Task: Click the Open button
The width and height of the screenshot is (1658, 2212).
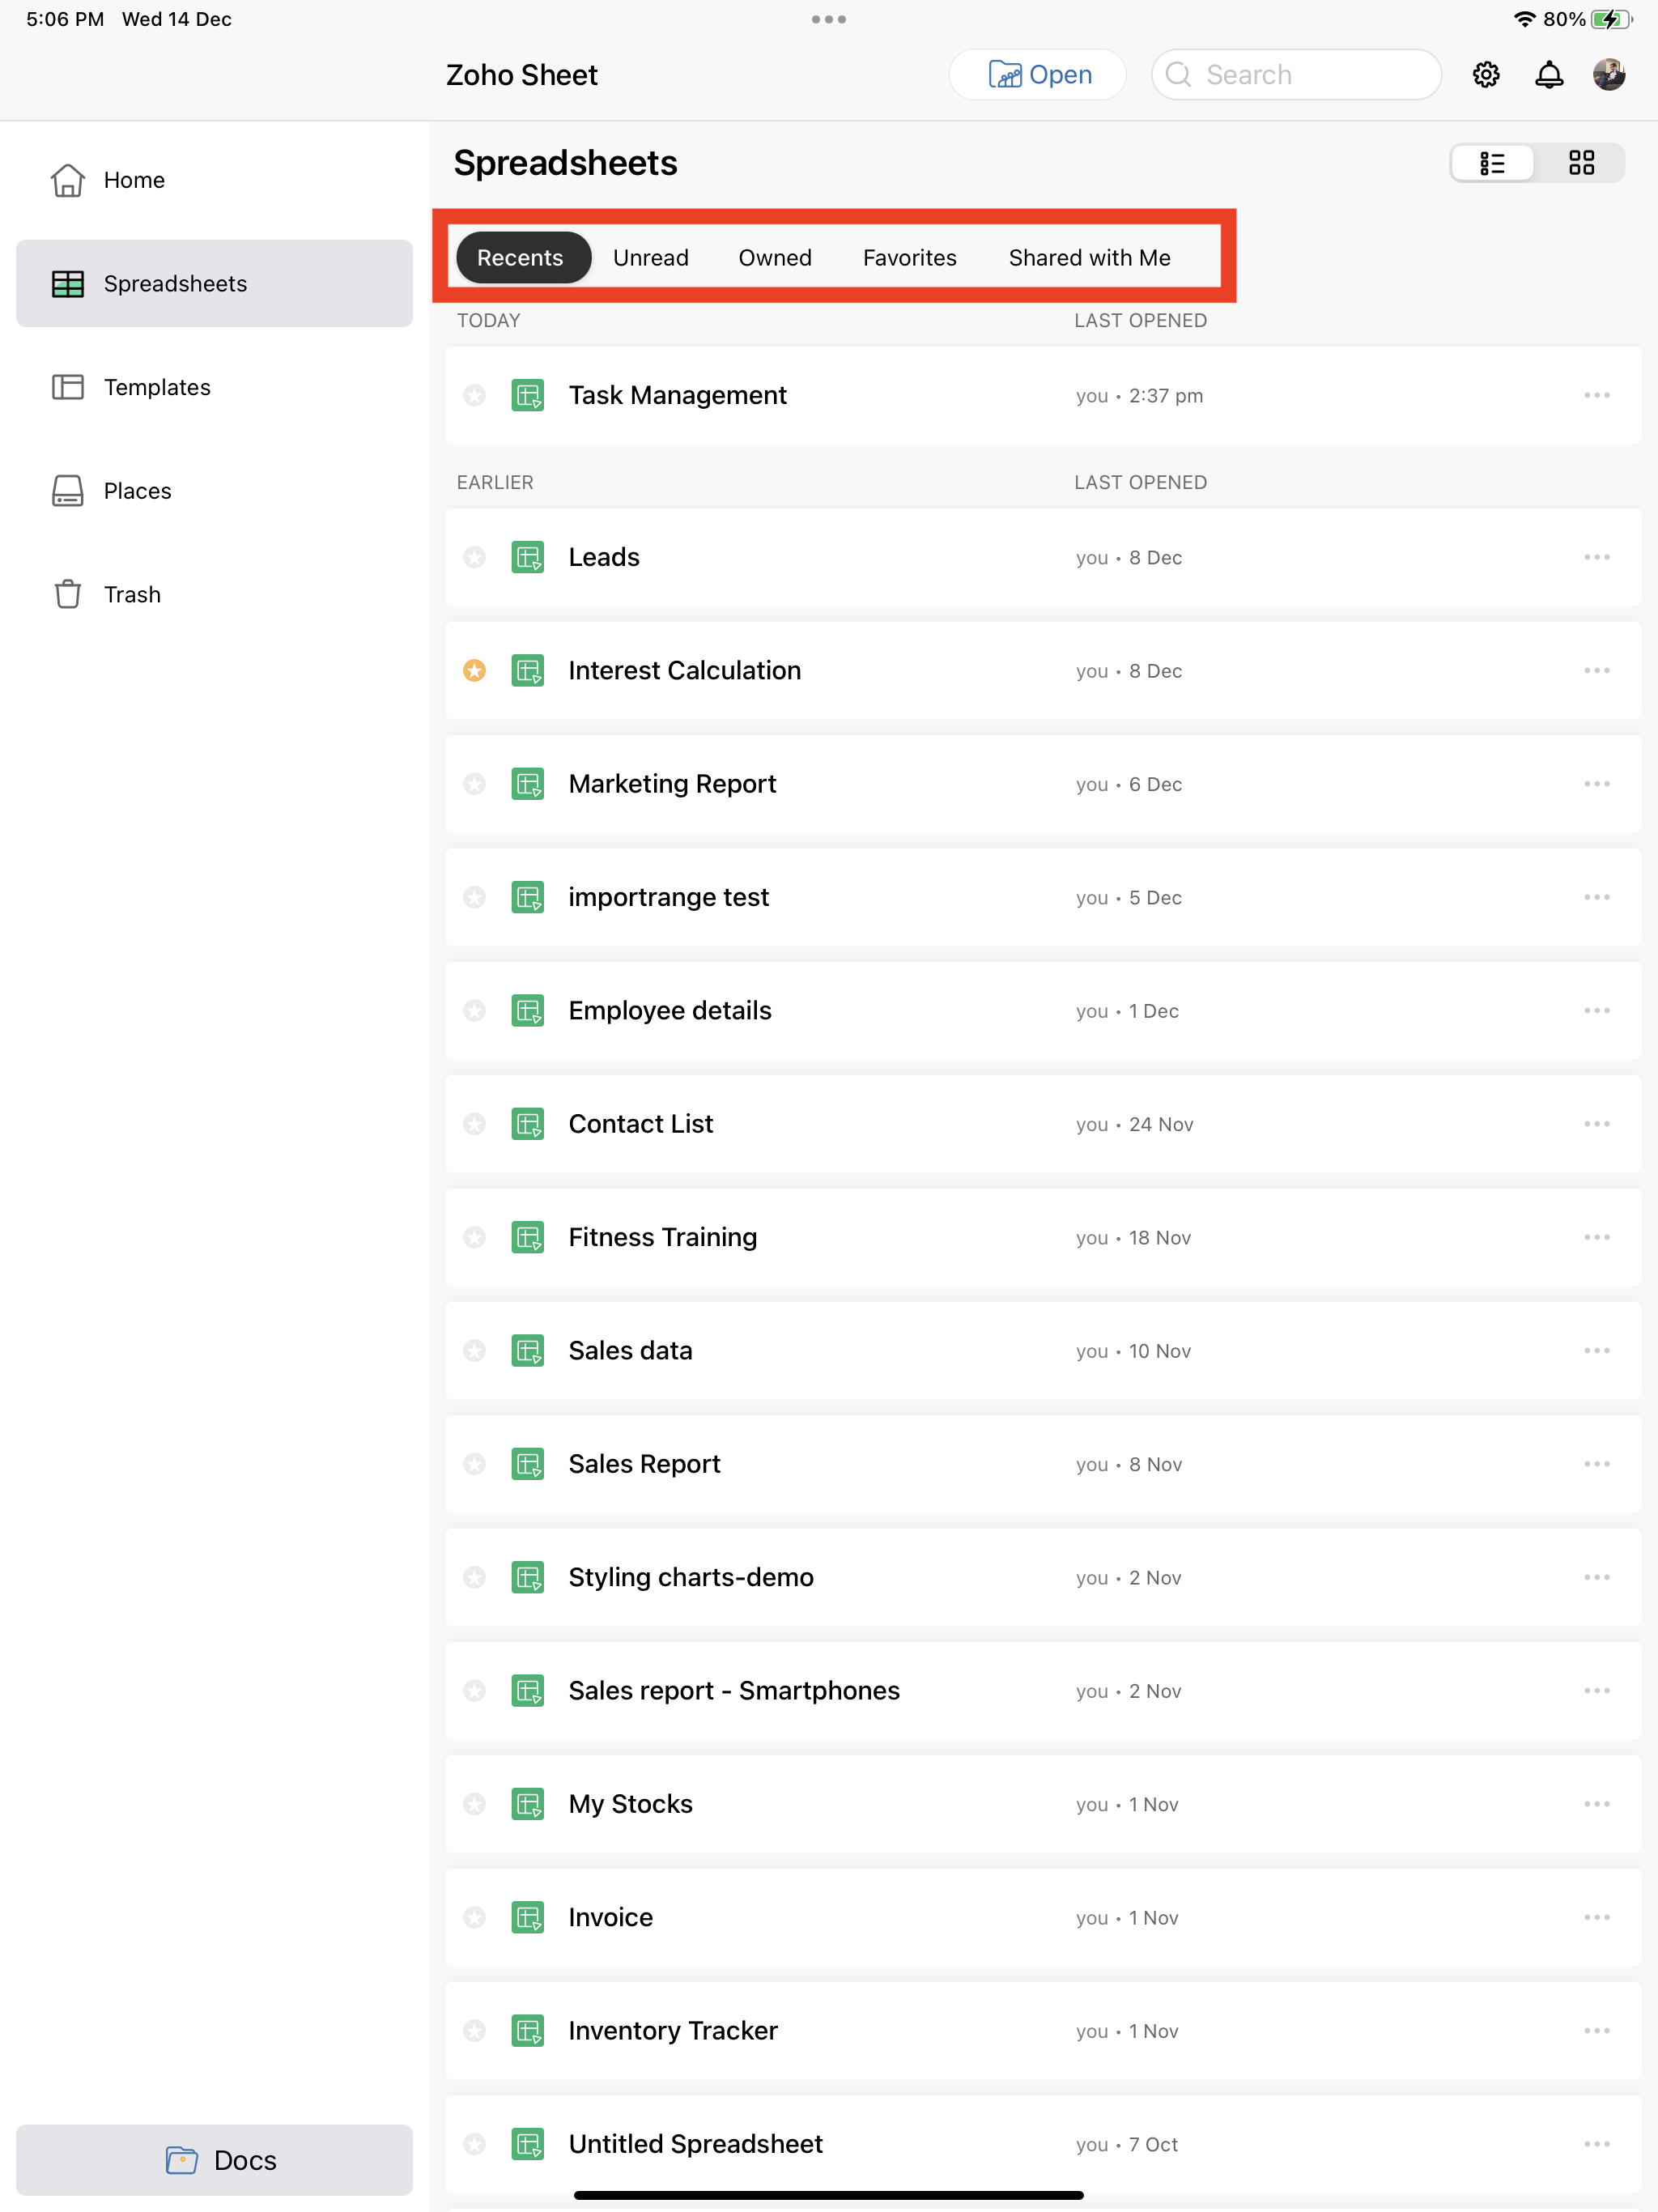Action: coord(1037,75)
